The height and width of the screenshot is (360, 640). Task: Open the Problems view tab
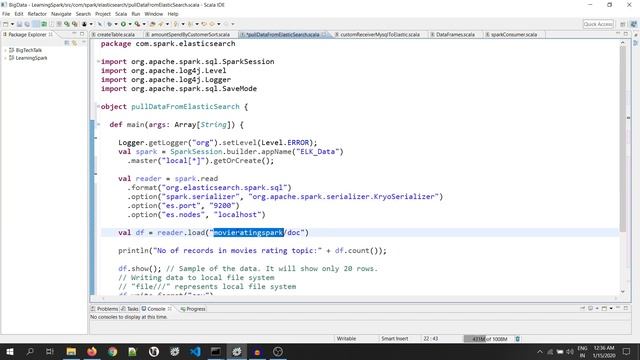click(104, 309)
